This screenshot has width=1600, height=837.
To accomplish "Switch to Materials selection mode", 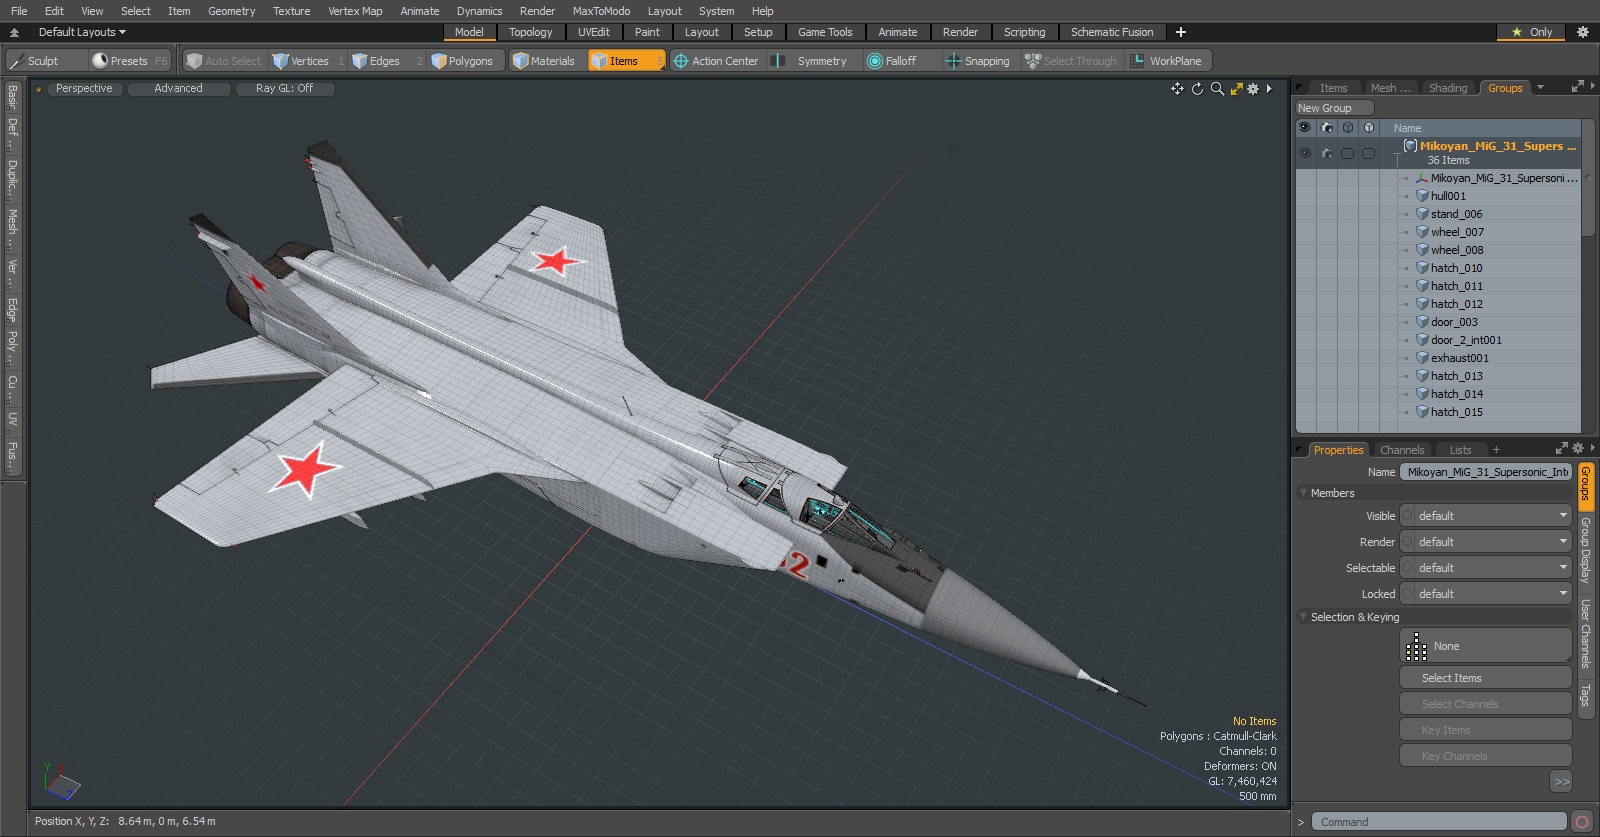I will pyautogui.click(x=546, y=61).
